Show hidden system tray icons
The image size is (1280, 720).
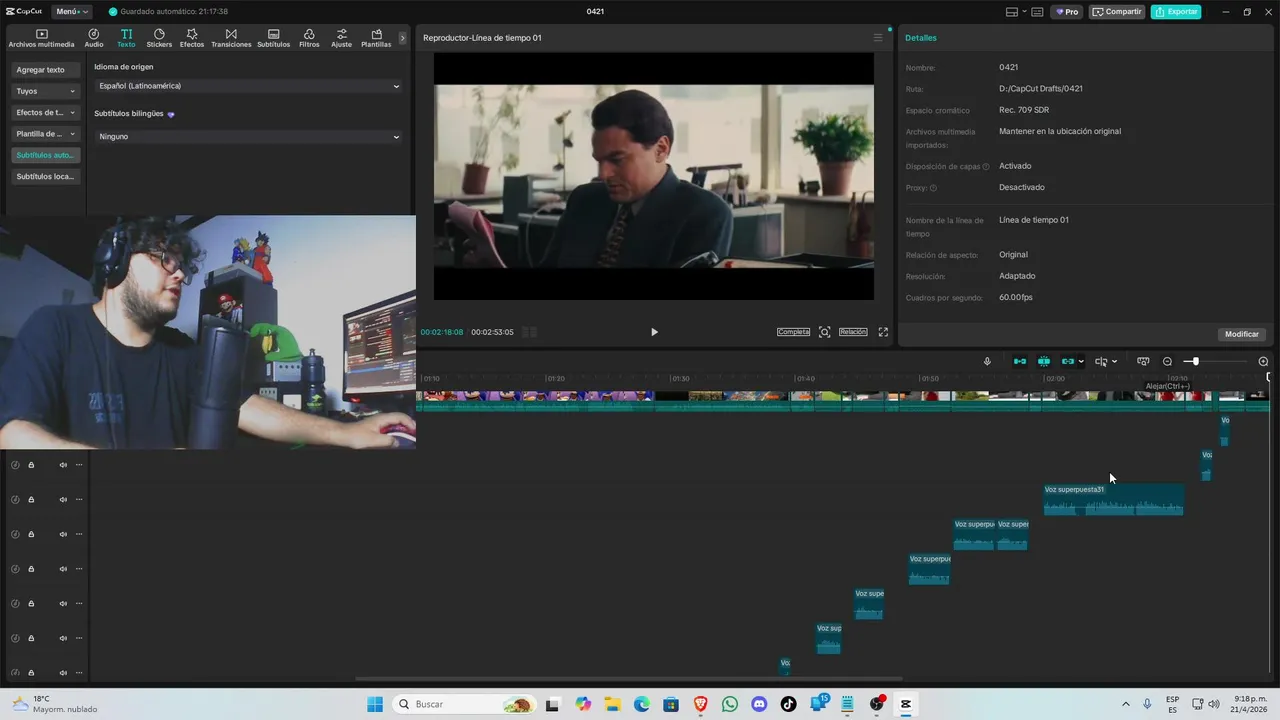(1126, 704)
